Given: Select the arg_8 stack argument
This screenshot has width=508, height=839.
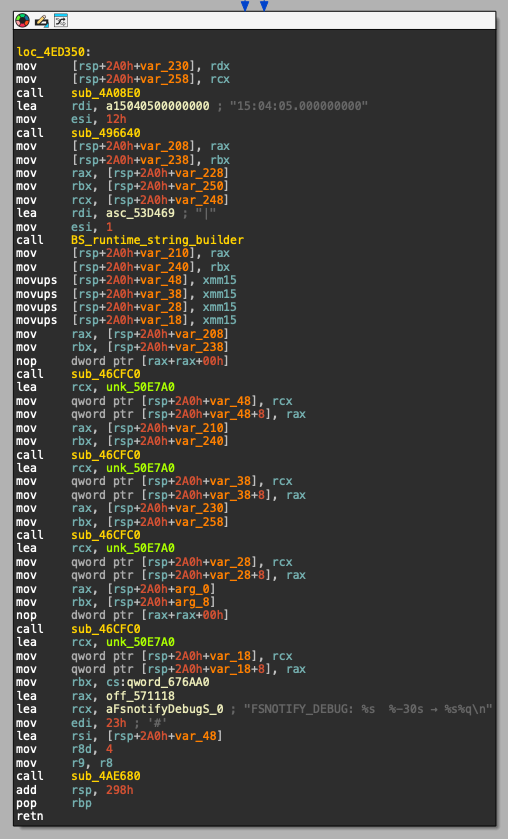Looking at the screenshot, I should pyautogui.click(x=196, y=602).
